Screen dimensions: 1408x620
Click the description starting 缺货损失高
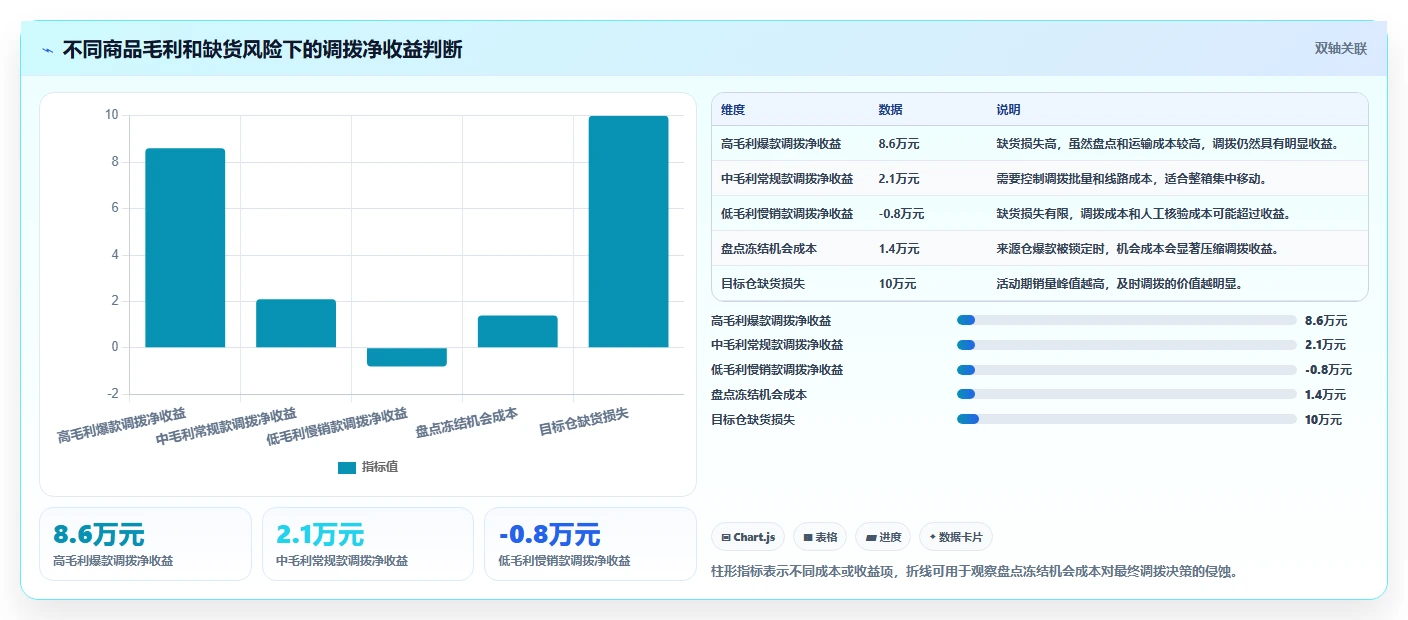coord(1167,144)
